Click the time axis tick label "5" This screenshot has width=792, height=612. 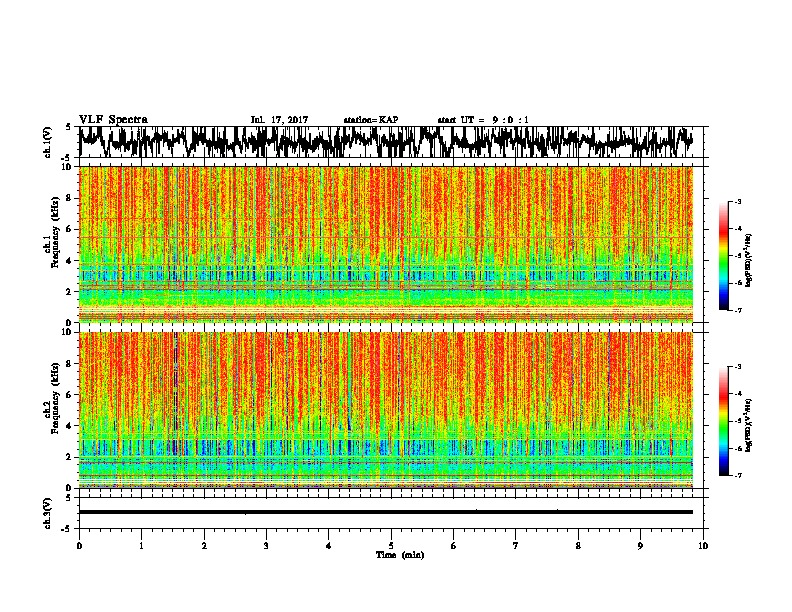[x=391, y=546]
